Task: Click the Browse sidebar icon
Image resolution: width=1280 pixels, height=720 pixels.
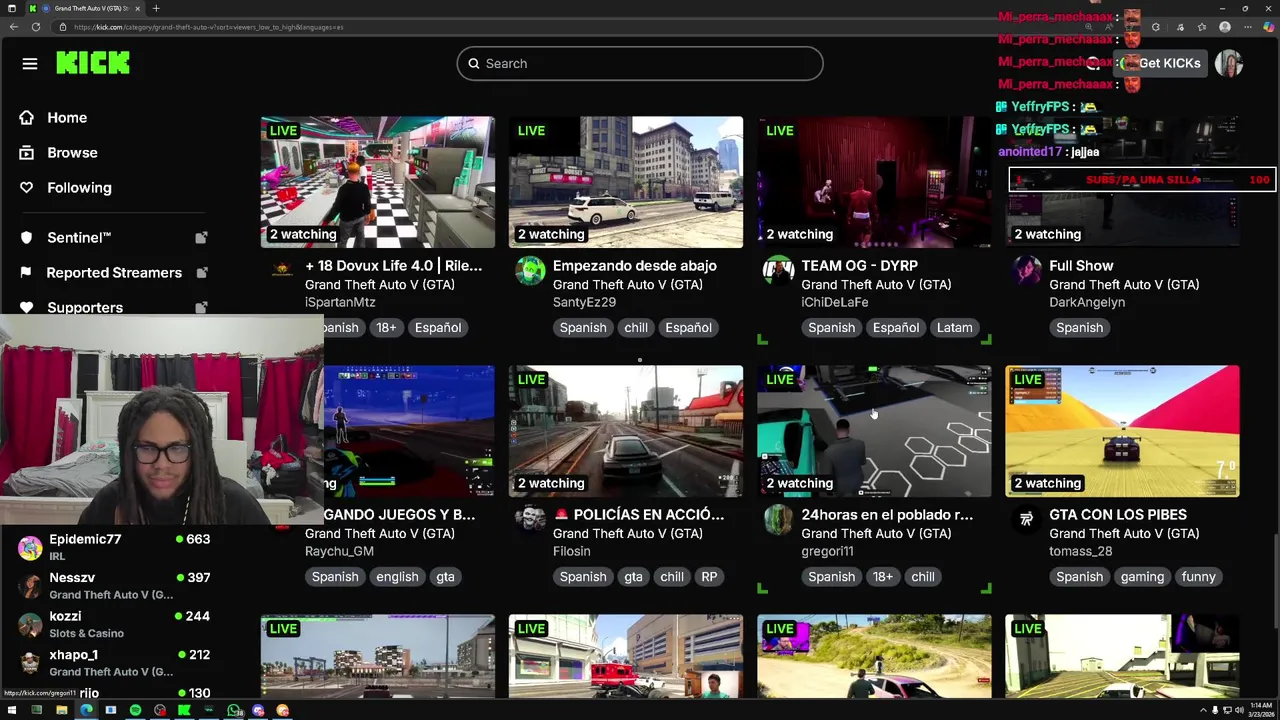Action: (27, 153)
